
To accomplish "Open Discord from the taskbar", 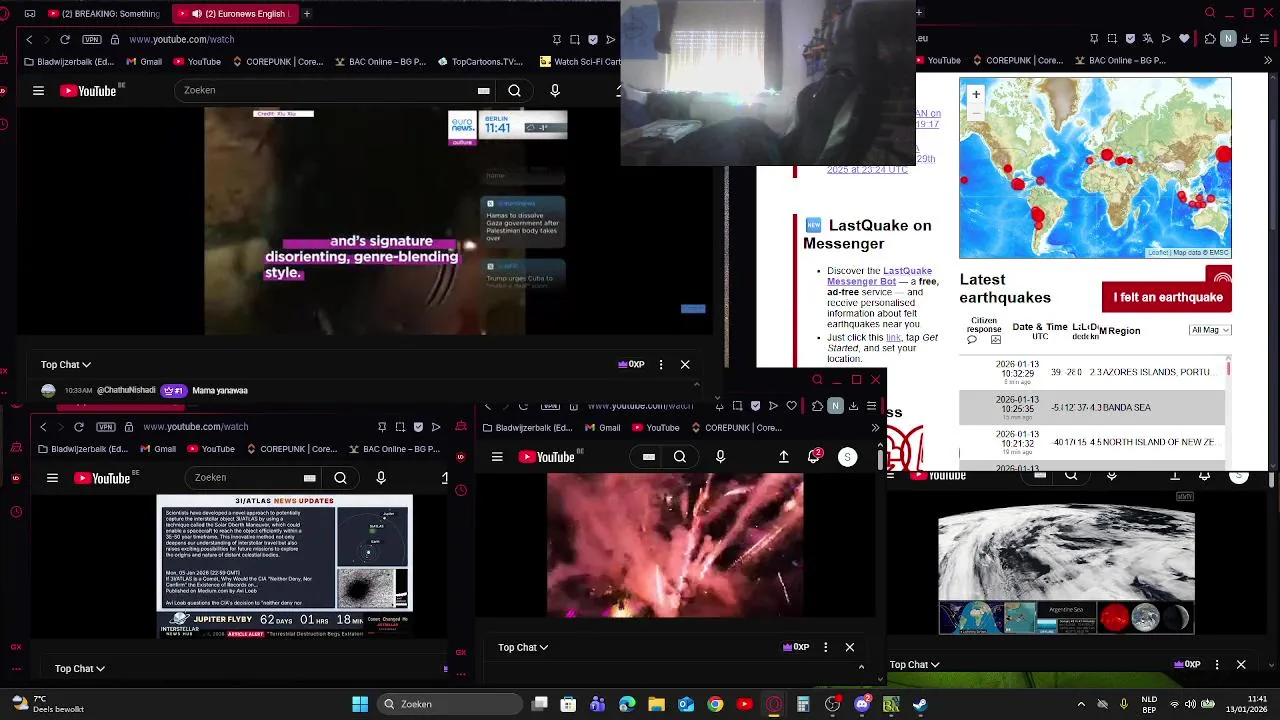I will (863, 704).
